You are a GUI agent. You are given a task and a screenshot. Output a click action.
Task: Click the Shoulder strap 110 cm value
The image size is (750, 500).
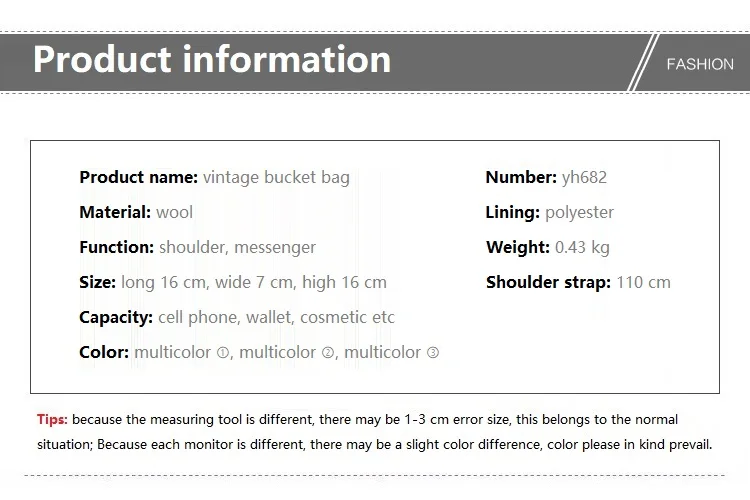point(643,282)
